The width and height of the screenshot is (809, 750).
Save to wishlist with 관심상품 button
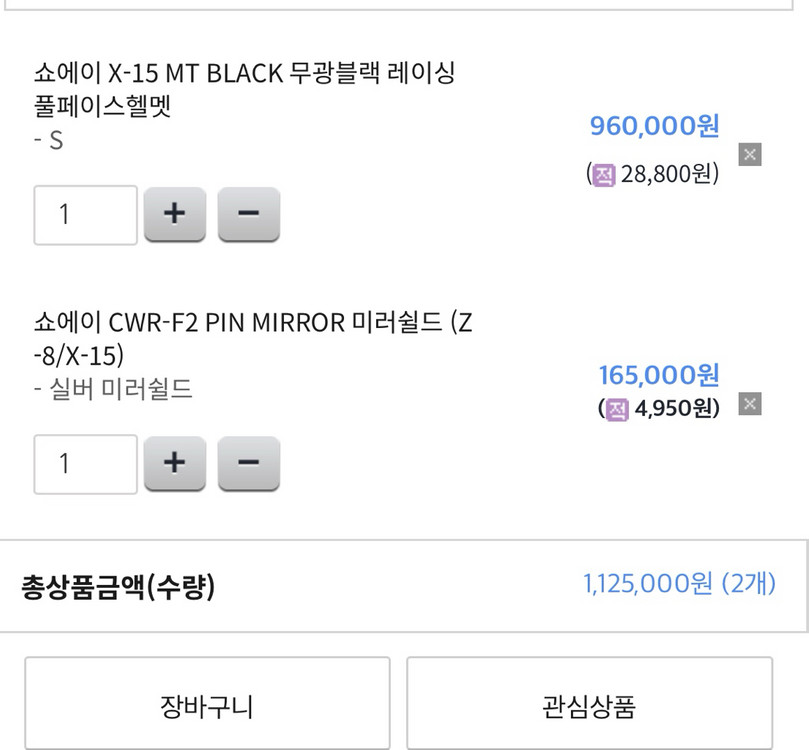(589, 707)
